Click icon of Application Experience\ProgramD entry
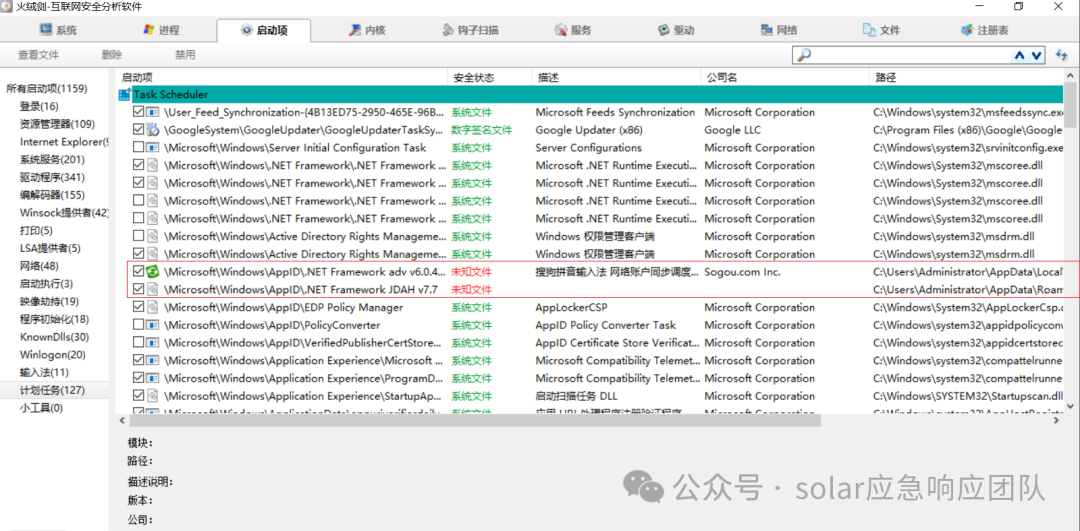 point(153,378)
